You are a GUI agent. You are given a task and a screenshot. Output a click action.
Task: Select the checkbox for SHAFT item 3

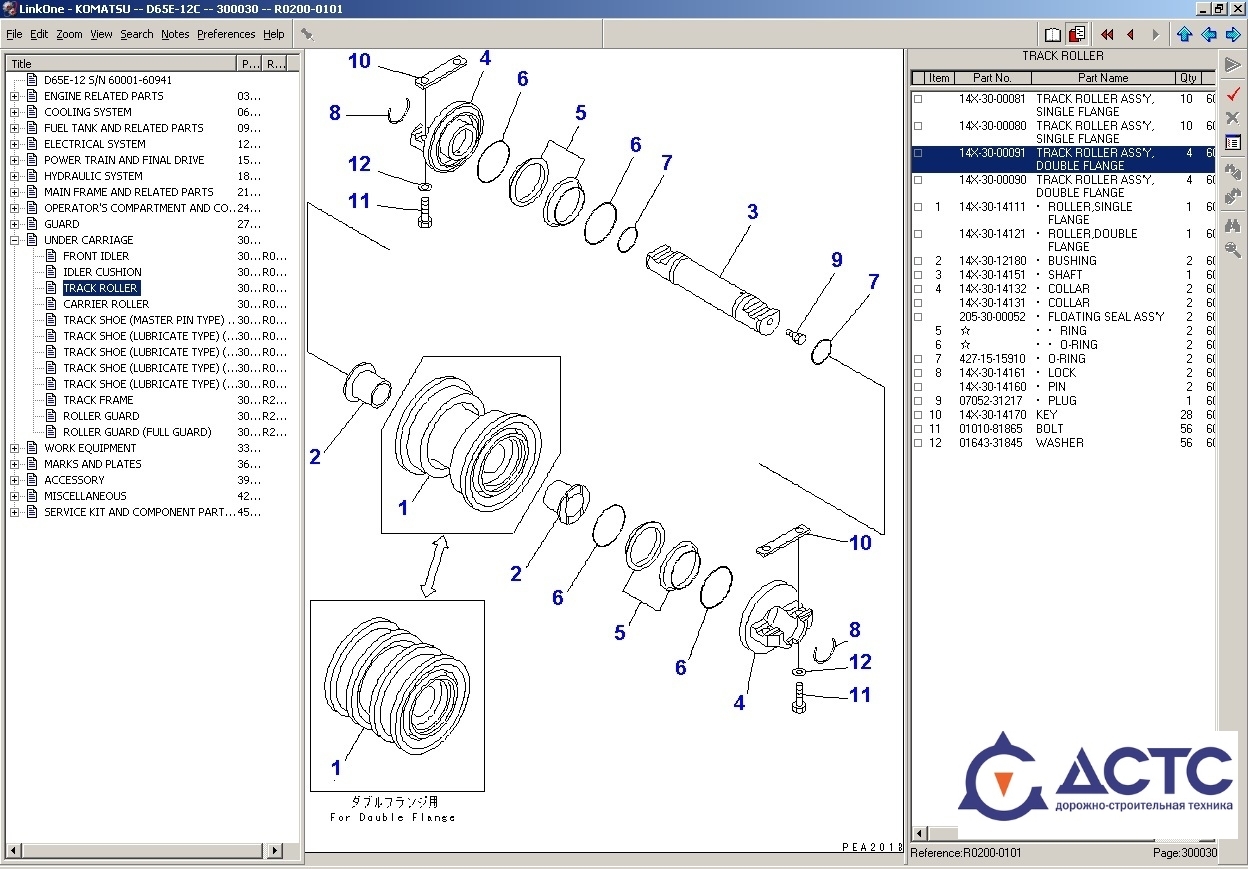coord(918,275)
